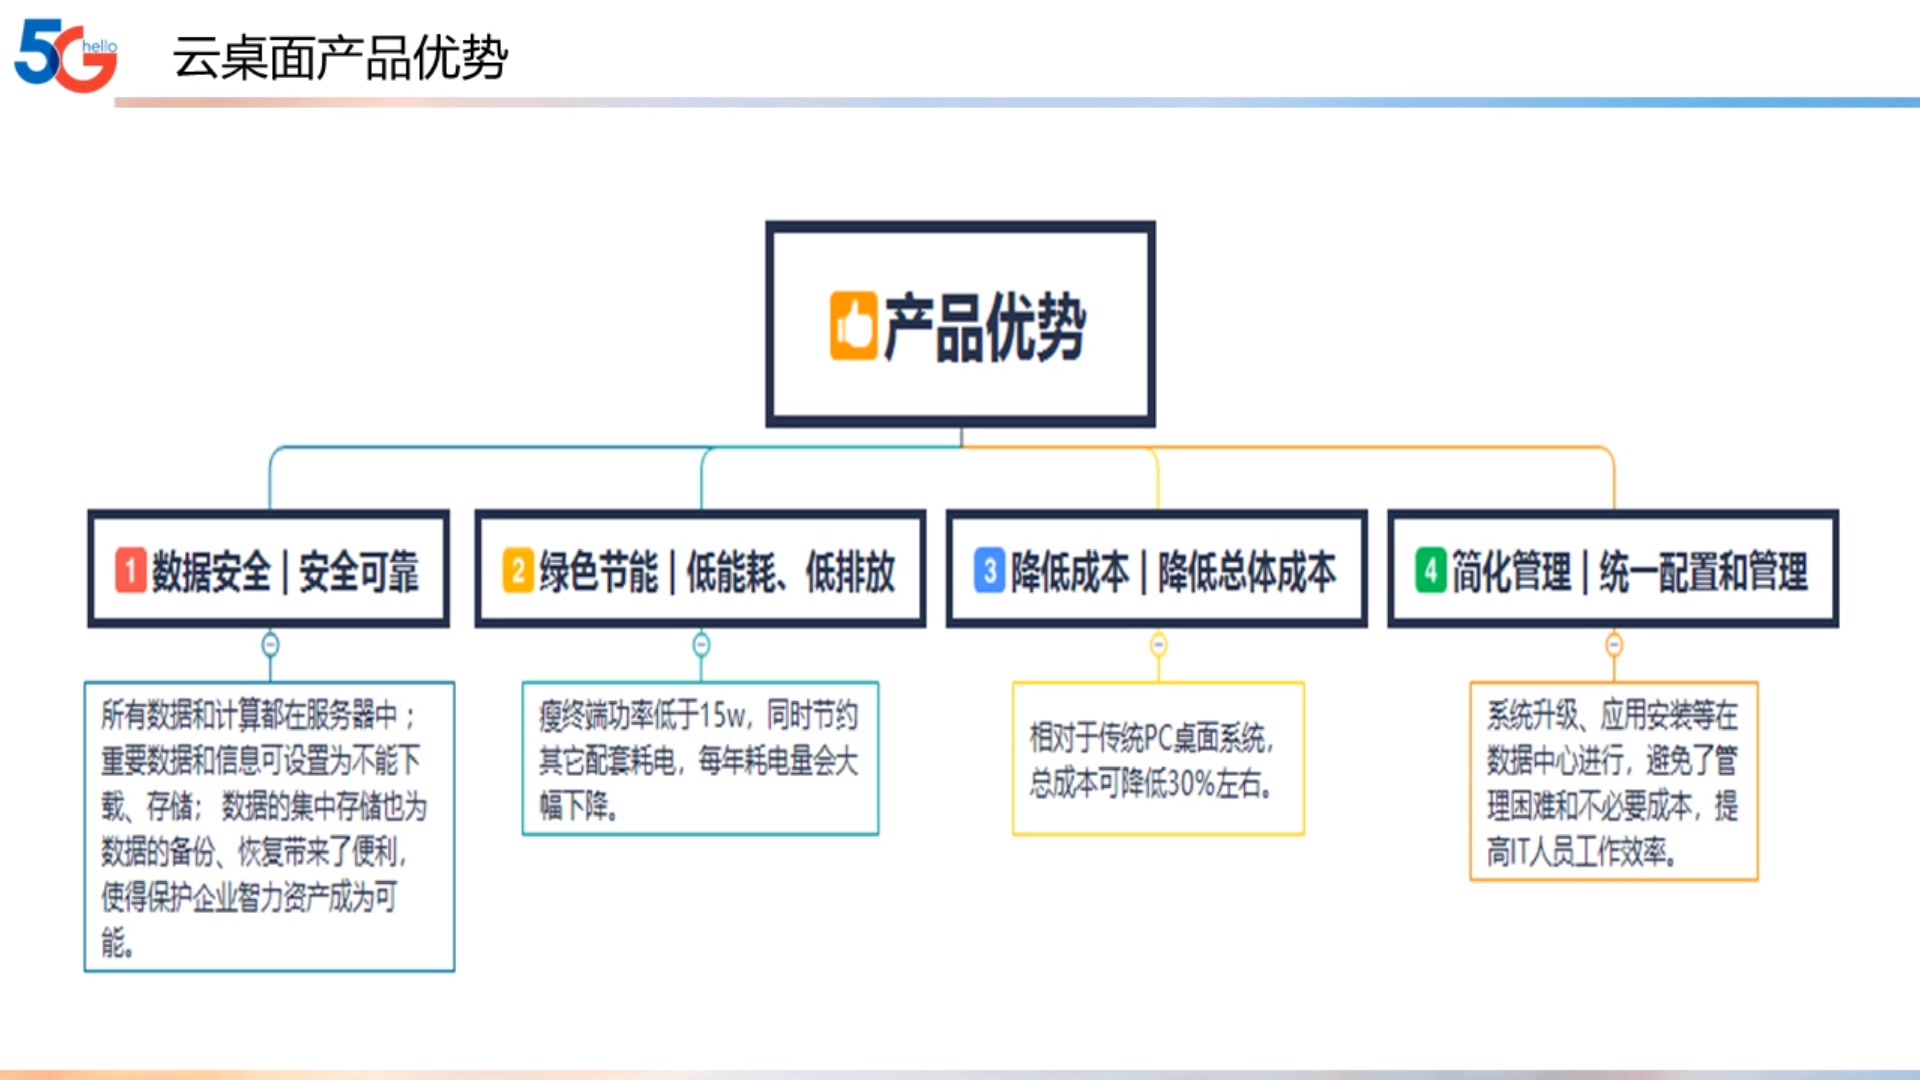This screenshot has width=1920, height=1080.
Task: Select the 简化管理 | 统一配置和管理 node
Action: pos(1613,569)
